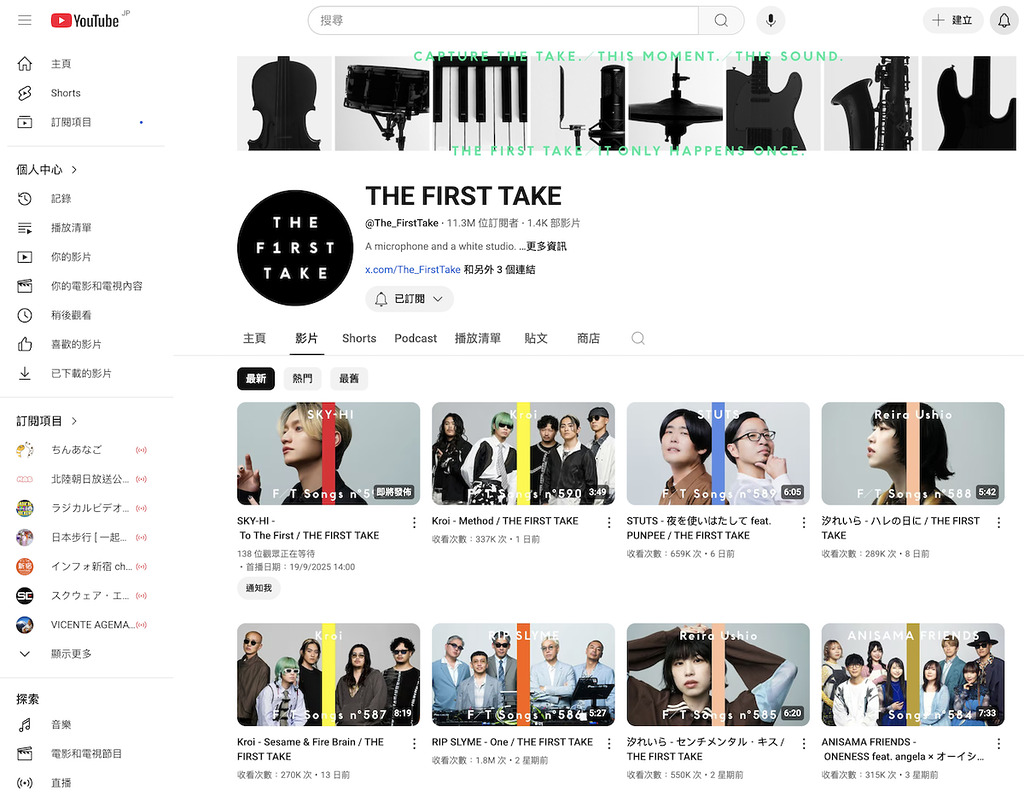Viewport: 1024px width, 802px height.
Task: Open RIP SLYME - One video title
Action: click(512, 743)
